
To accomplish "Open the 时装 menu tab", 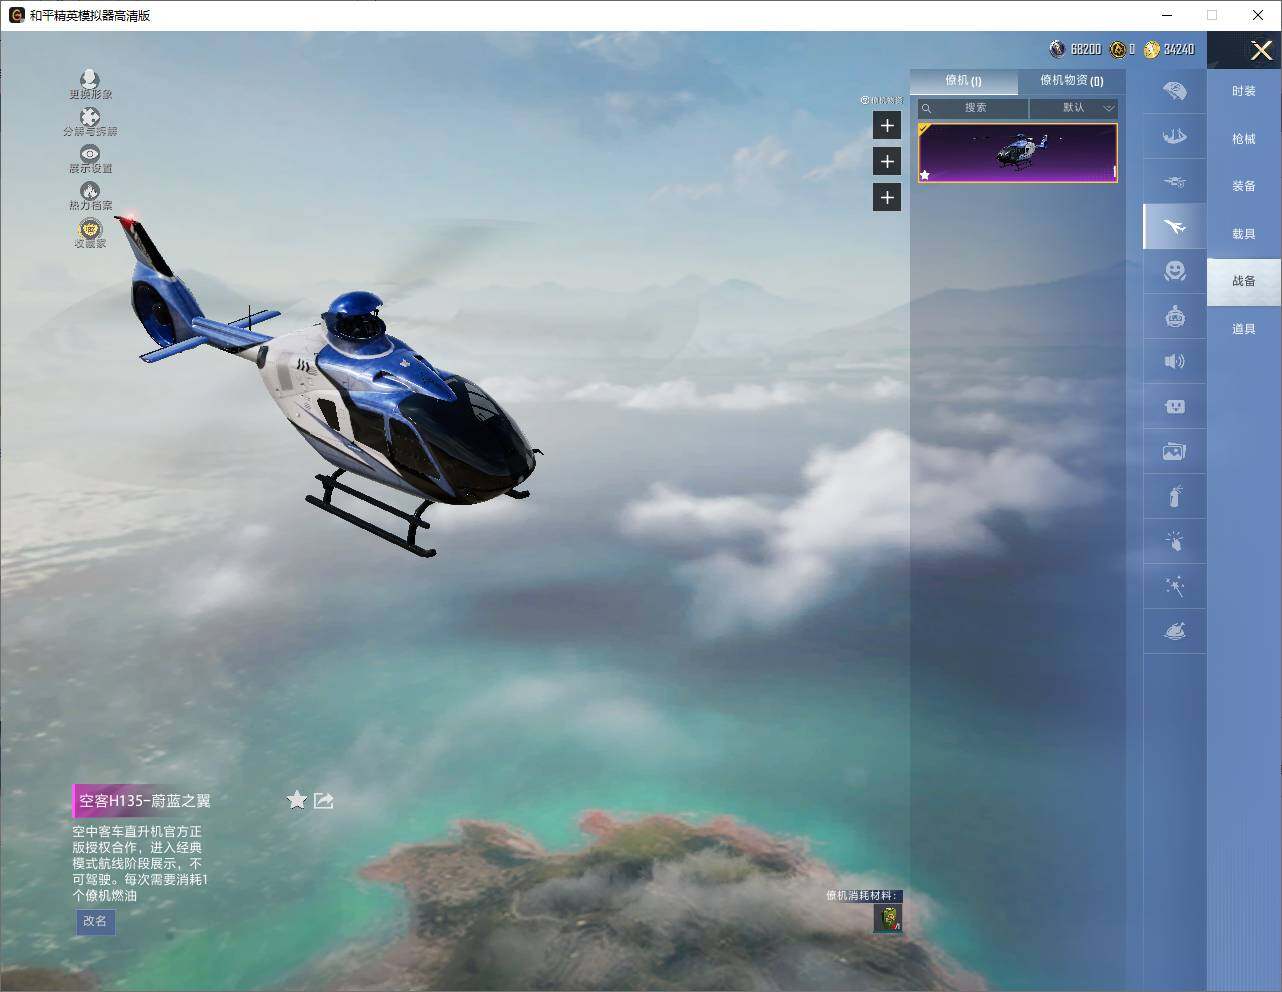I will point(1243,91).
